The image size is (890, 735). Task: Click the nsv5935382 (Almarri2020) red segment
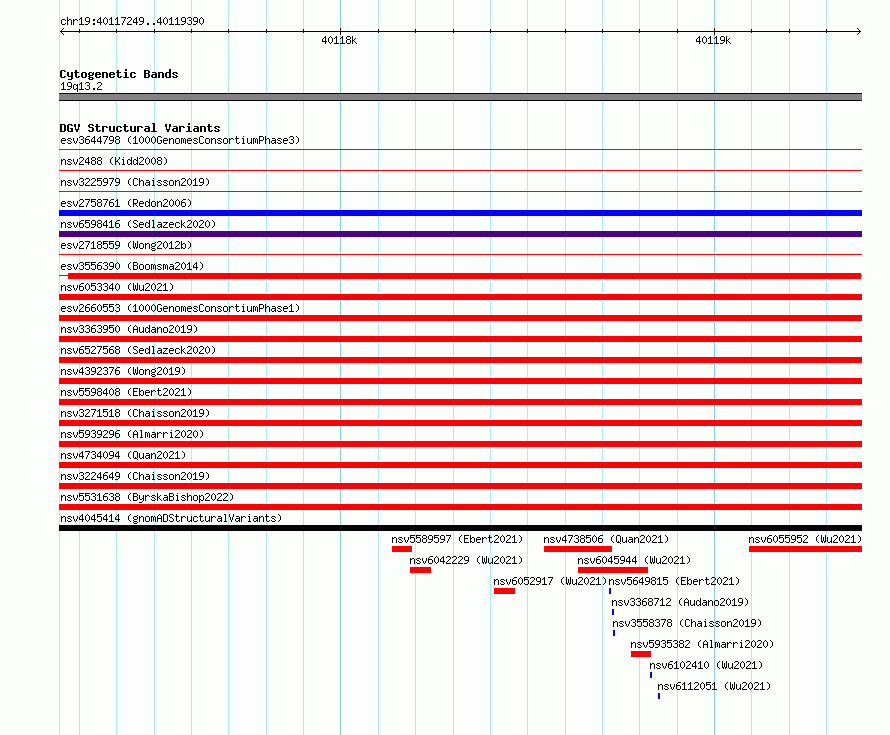pyautogui.click(x=641, y=654)
